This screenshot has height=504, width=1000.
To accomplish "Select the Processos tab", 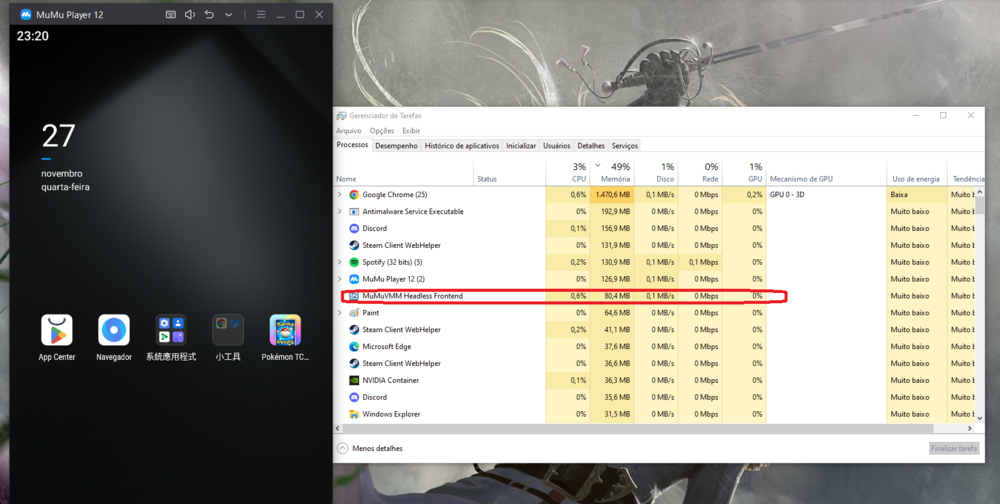I will click(x=353, y=145).
